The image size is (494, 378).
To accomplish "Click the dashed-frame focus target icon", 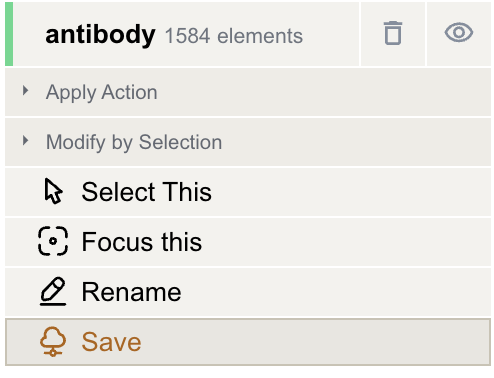I will pyautogui.click(x=53, y=241).
